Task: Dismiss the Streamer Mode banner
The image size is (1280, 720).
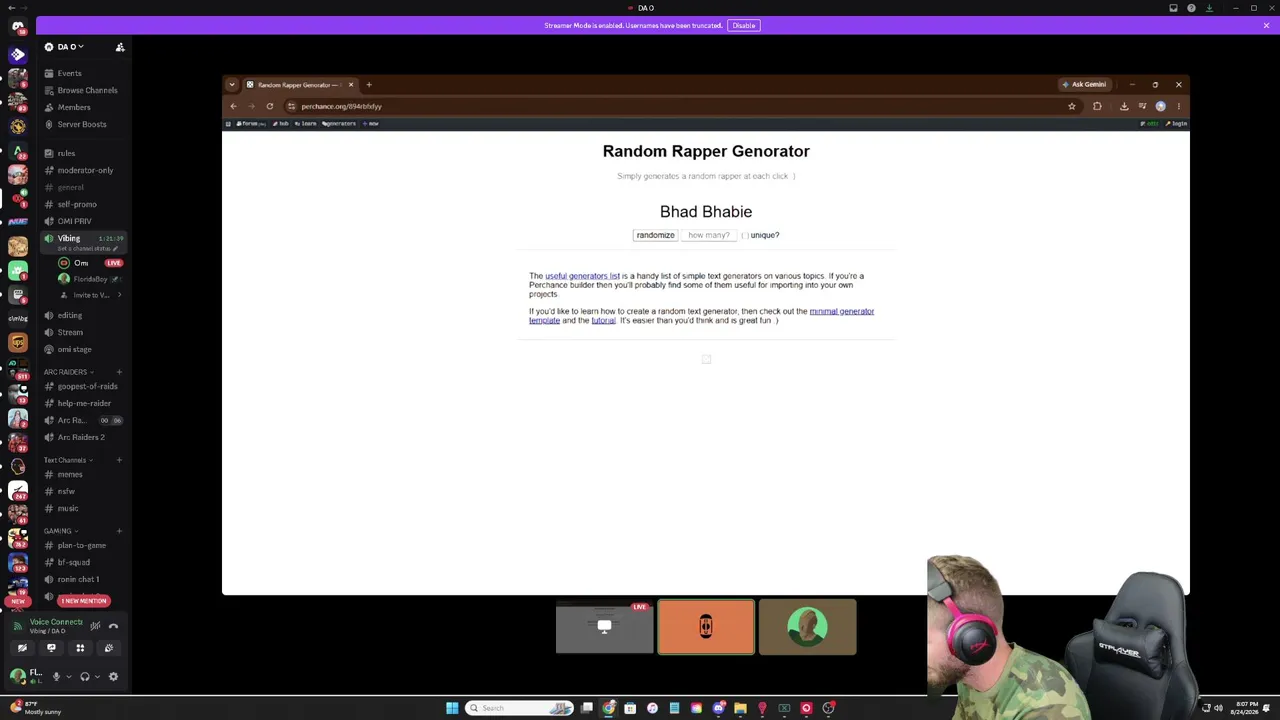Action: (1266, 26)
